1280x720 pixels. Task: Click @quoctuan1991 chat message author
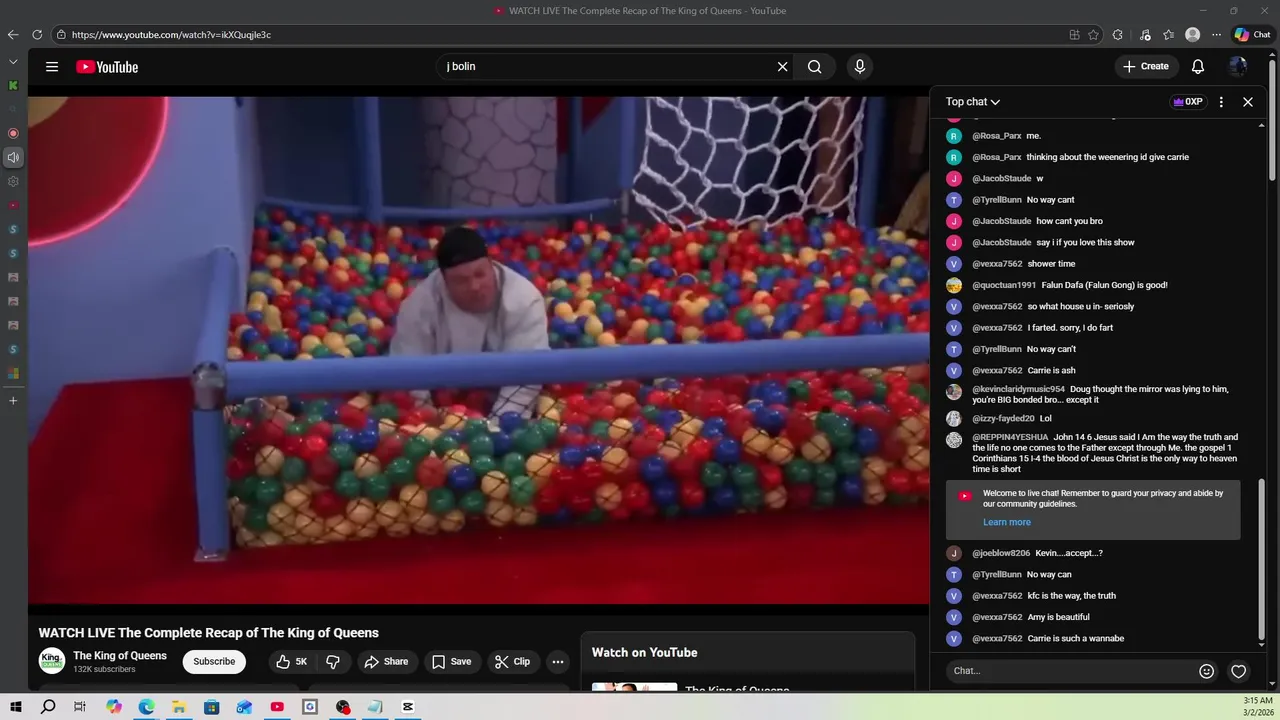point(1004,285)
